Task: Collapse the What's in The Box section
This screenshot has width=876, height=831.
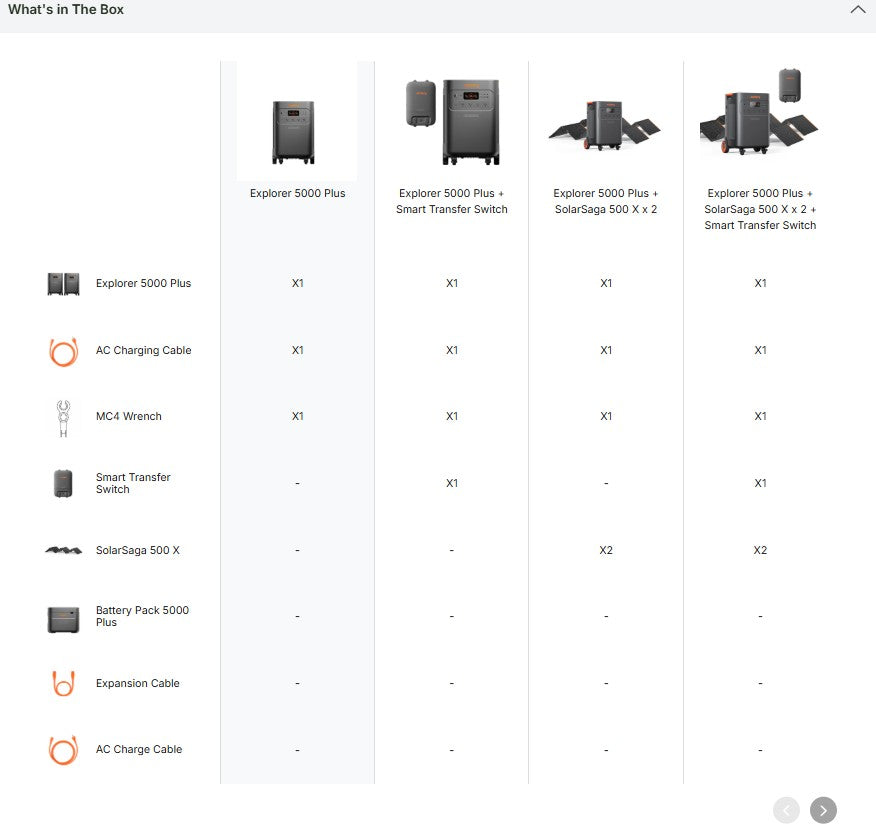Action: click(x=857, y=10)
